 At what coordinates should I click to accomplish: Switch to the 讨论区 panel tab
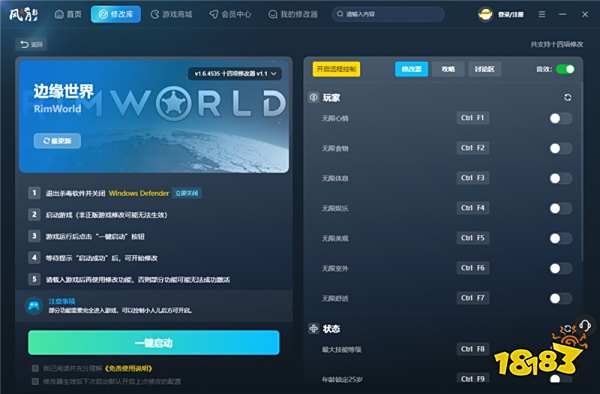pos(484,69)
